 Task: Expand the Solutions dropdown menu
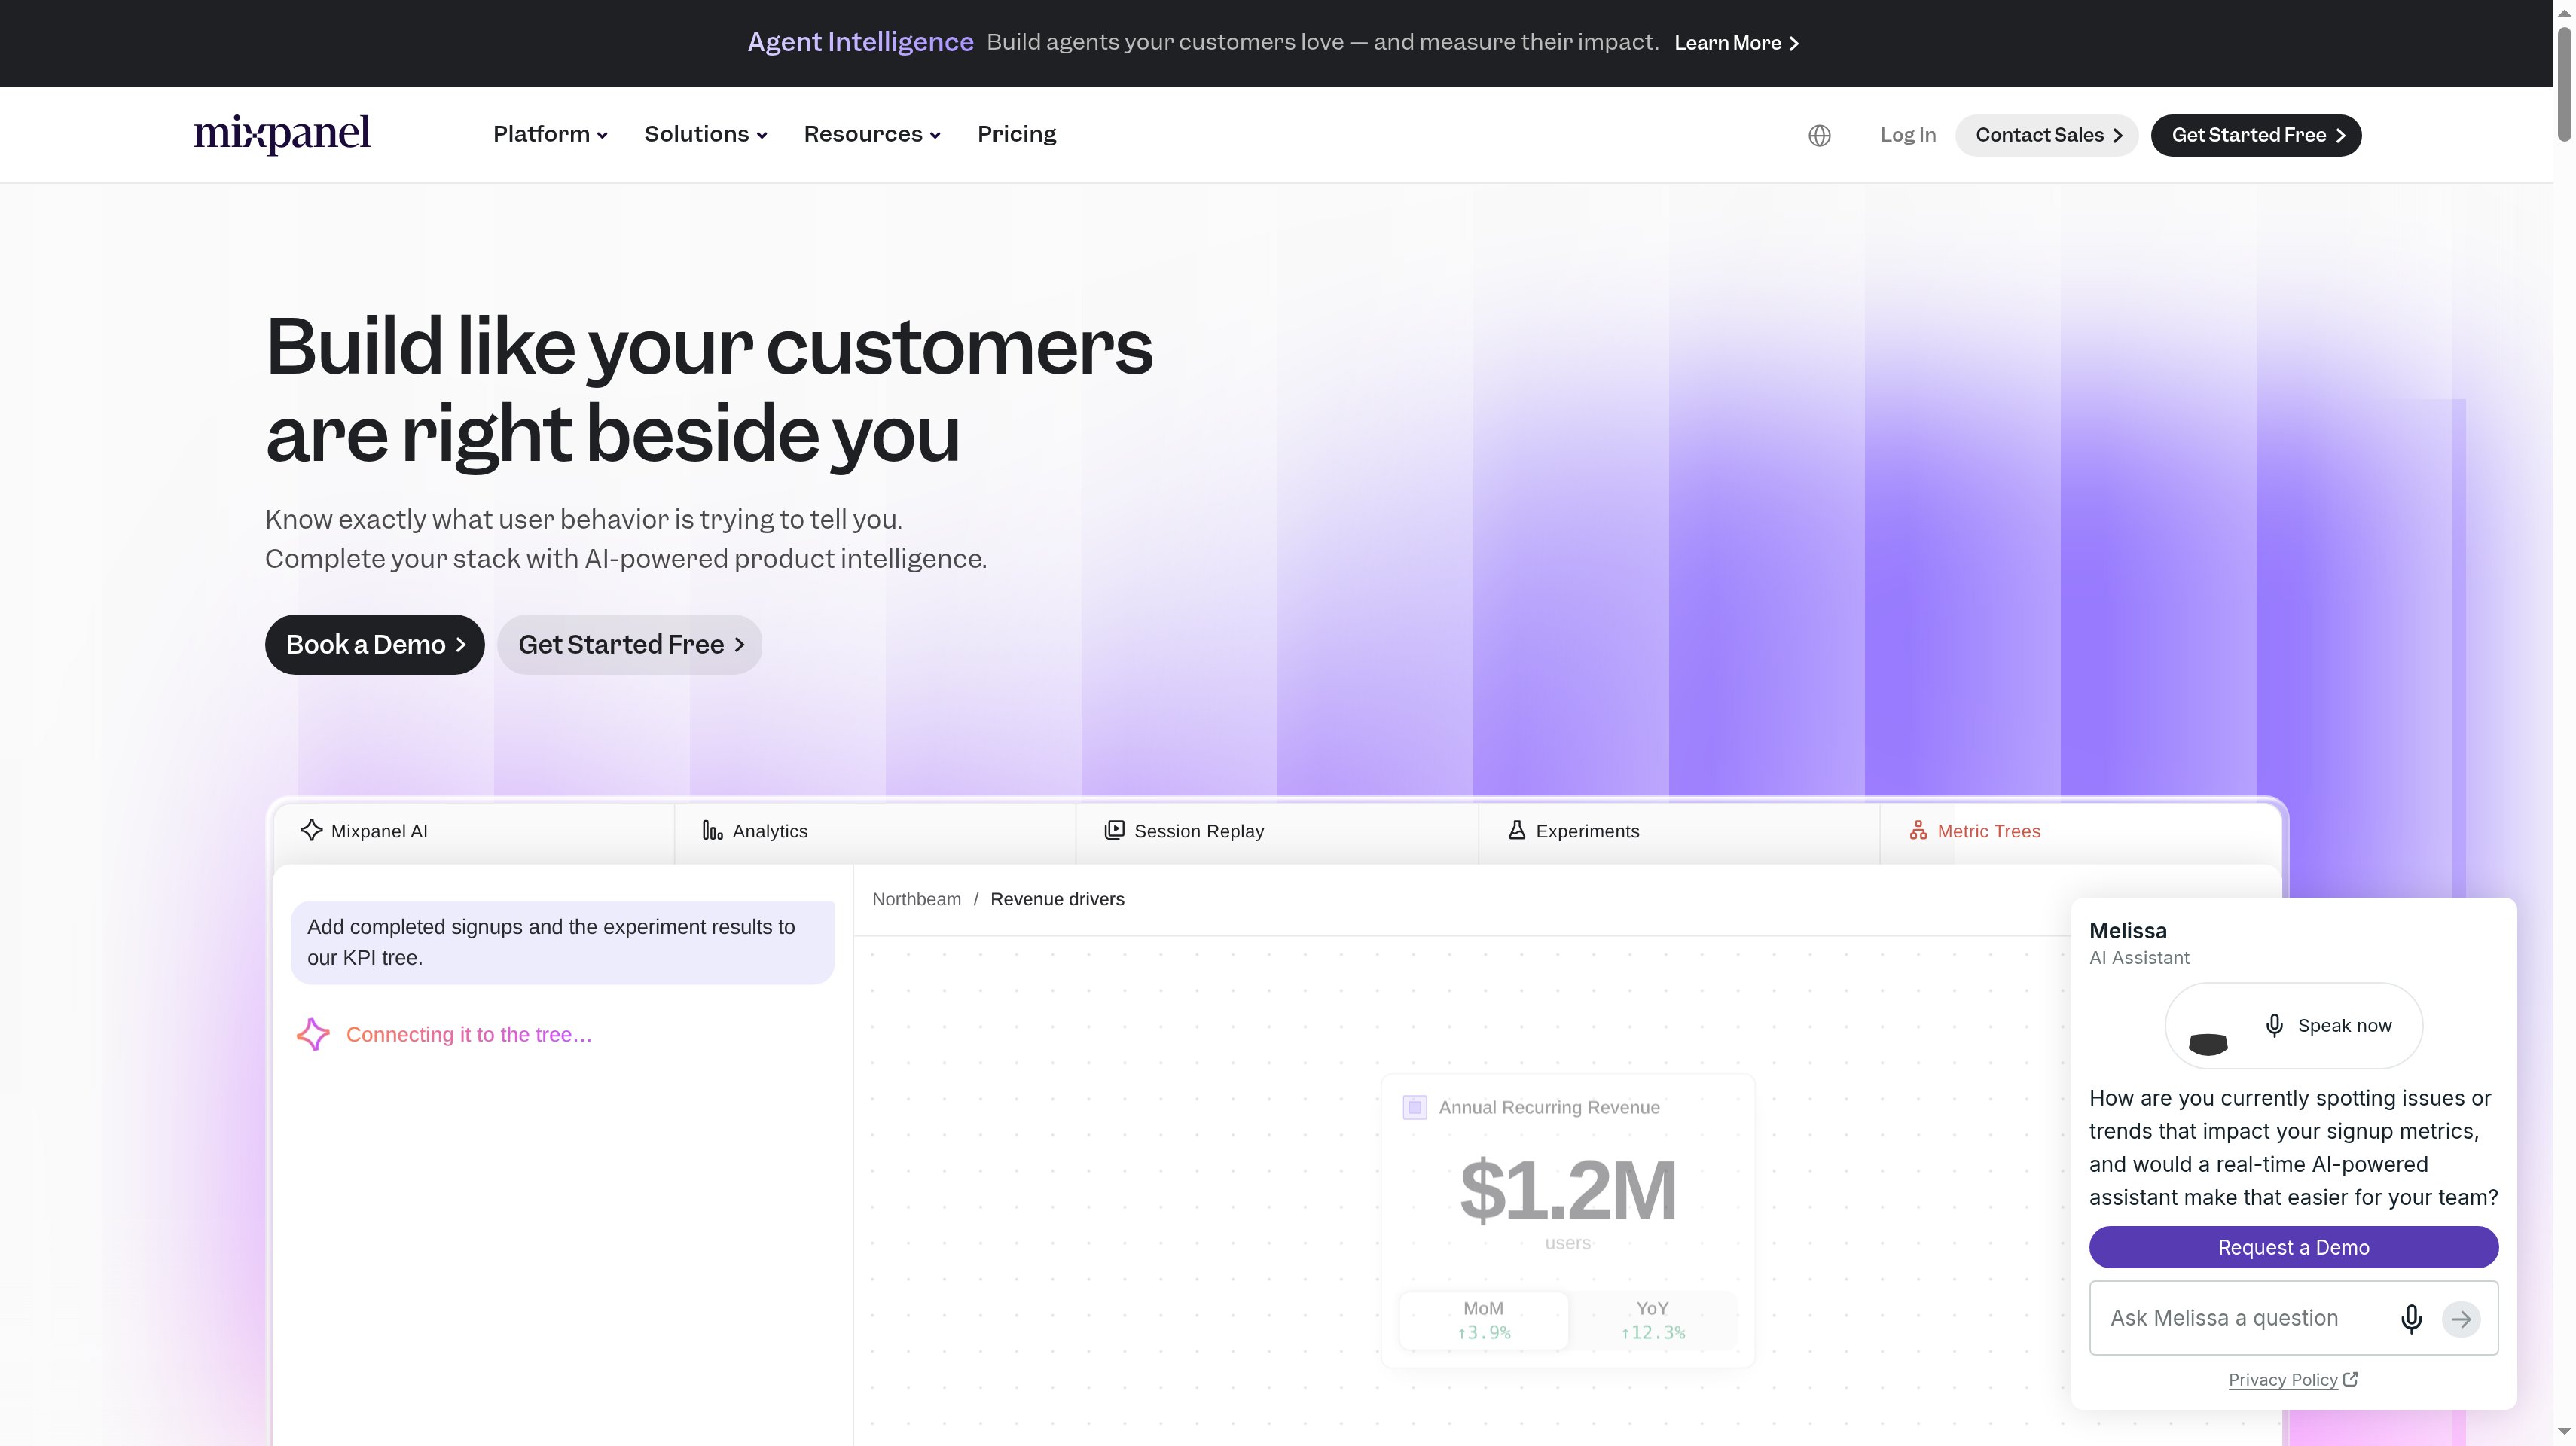(706, 134)
